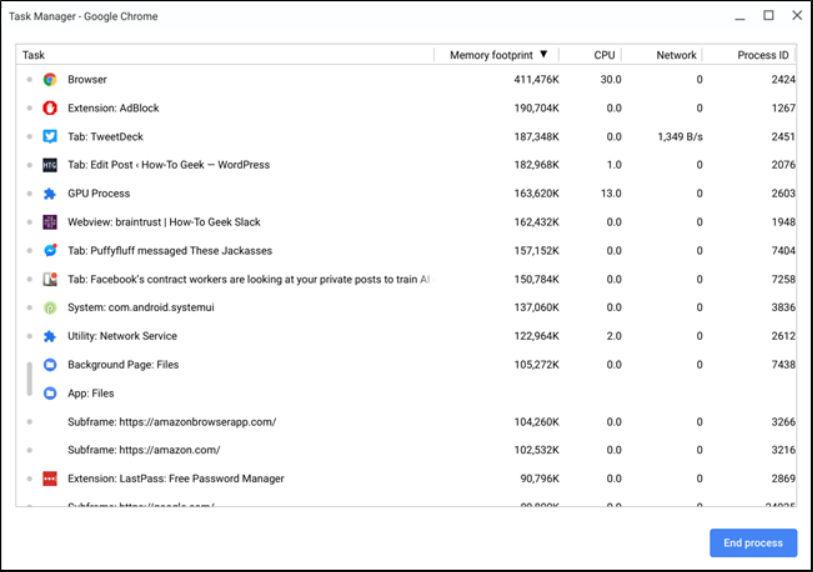Click process ID 2424
The height and width of the screenshot is (572, 813).
pyautogui.click(x=783, y=79)
